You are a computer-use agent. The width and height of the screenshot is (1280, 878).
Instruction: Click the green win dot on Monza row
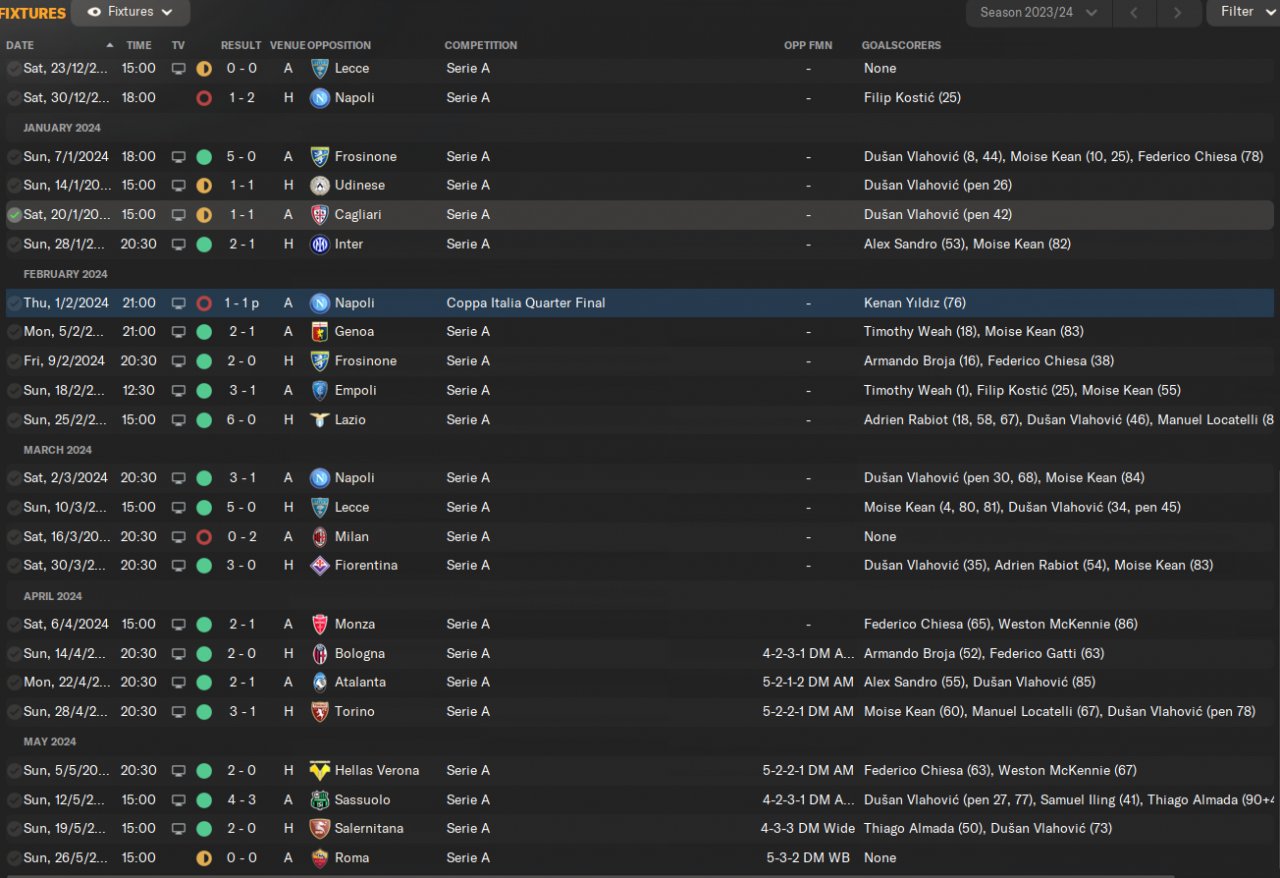[204, 624]
